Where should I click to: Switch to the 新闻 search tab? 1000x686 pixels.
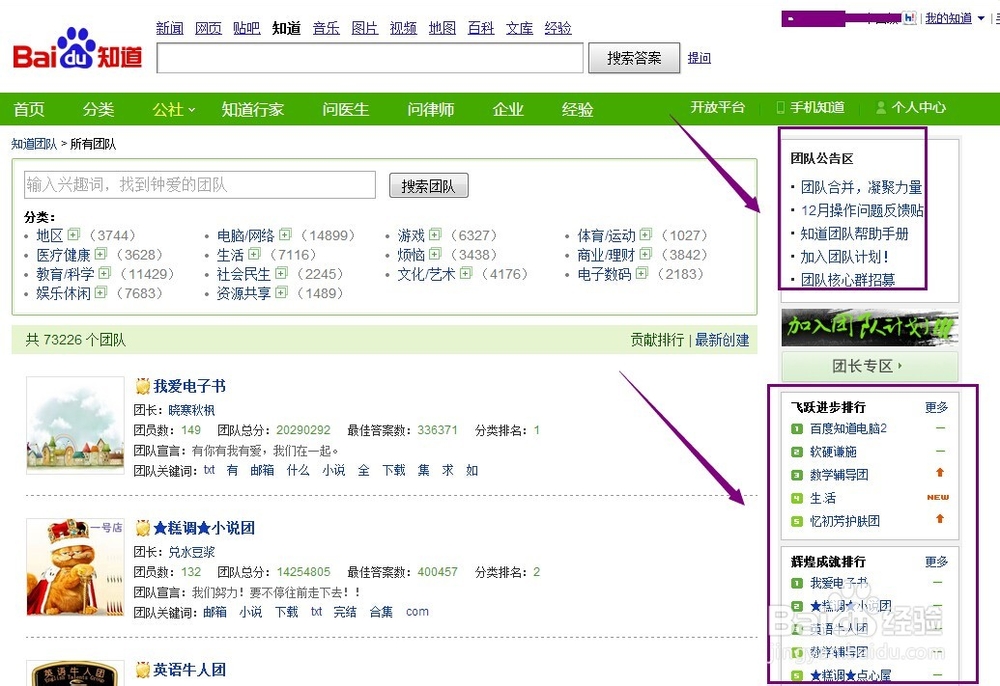[170, 28]
